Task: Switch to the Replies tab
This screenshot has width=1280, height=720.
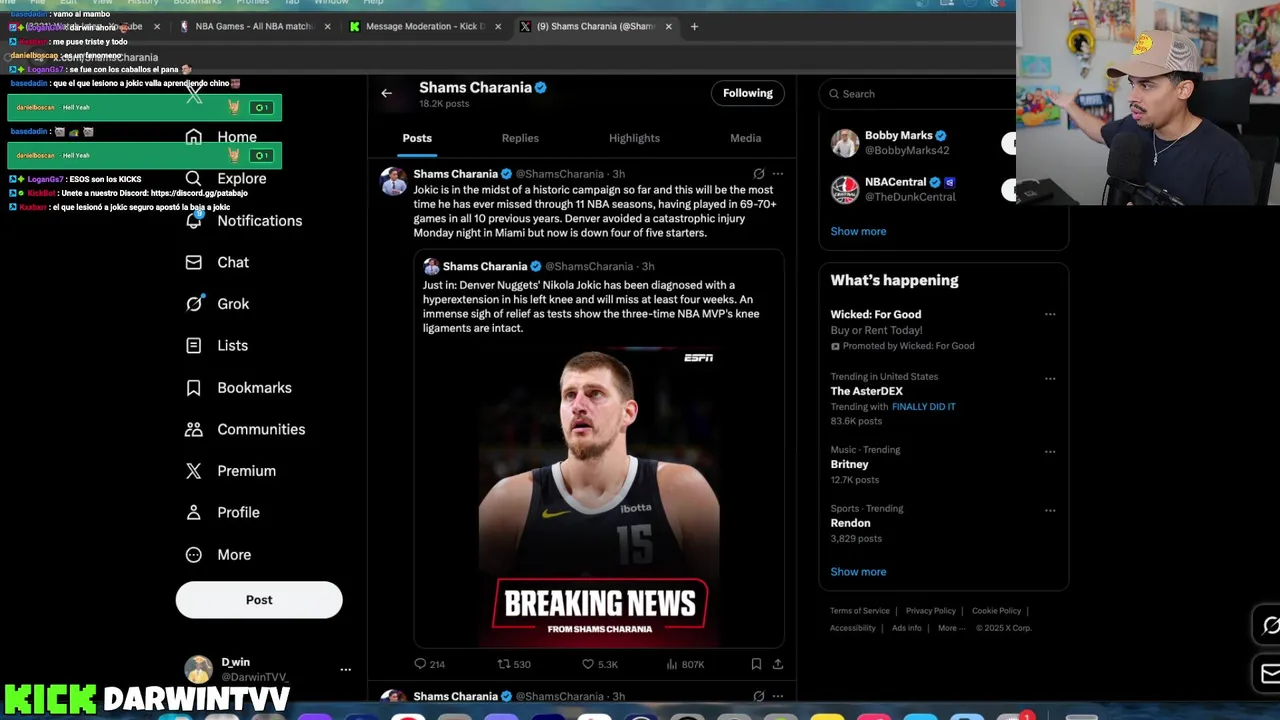Action: (x=520, y=138)
